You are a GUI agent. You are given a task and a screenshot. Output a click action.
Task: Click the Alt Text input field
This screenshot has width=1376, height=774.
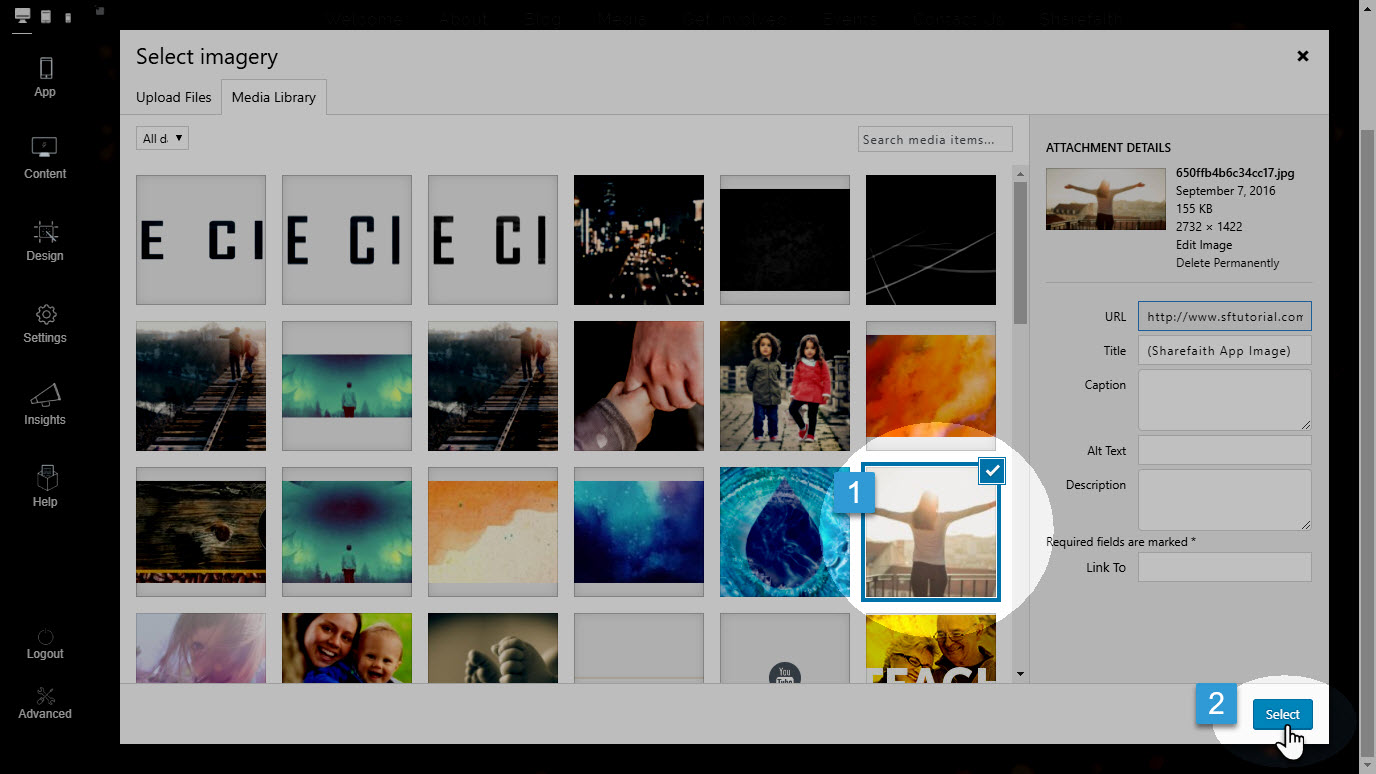(x=1224, y=450)
